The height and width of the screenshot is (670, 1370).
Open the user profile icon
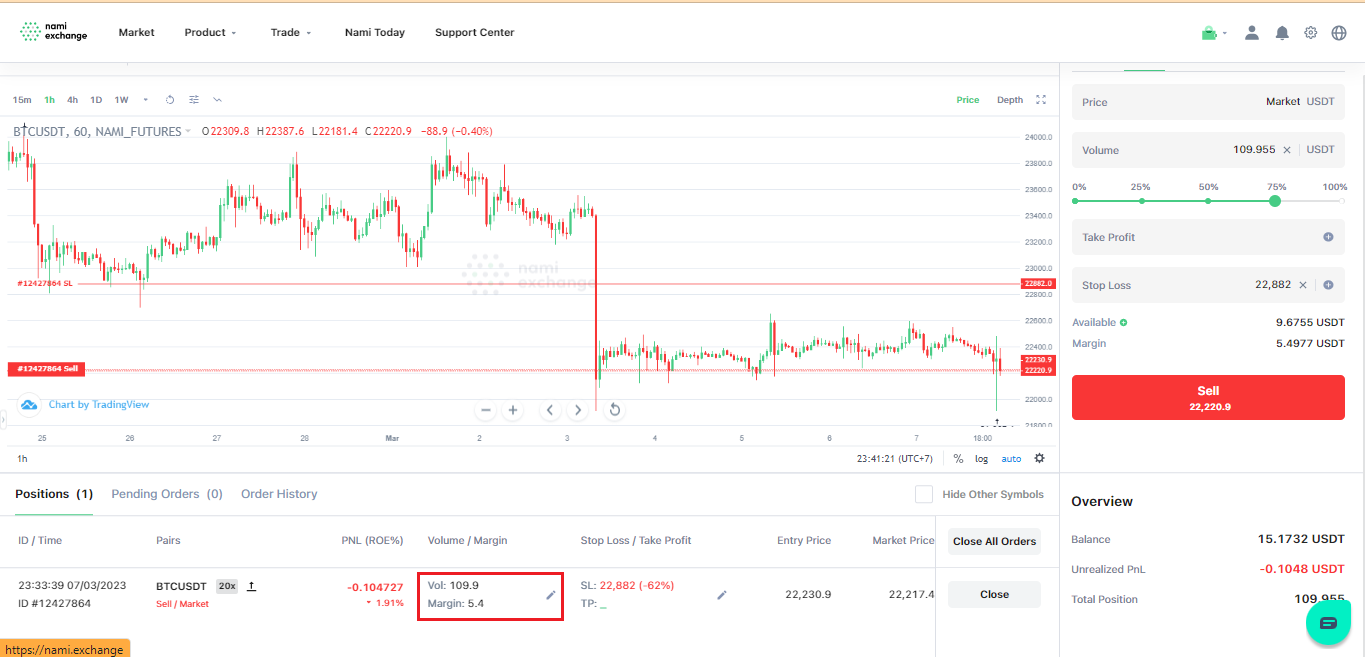(1251, 33)
